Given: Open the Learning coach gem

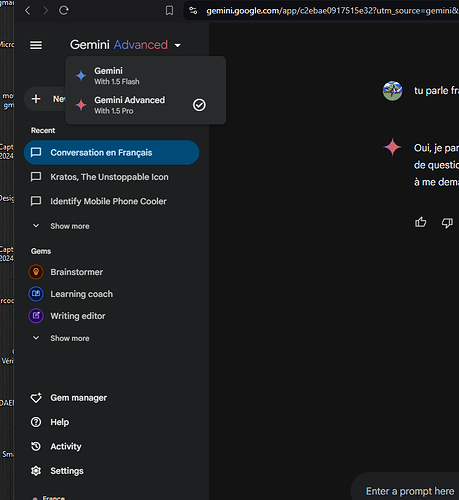Looking at the screenshot, I should point(81,294).
